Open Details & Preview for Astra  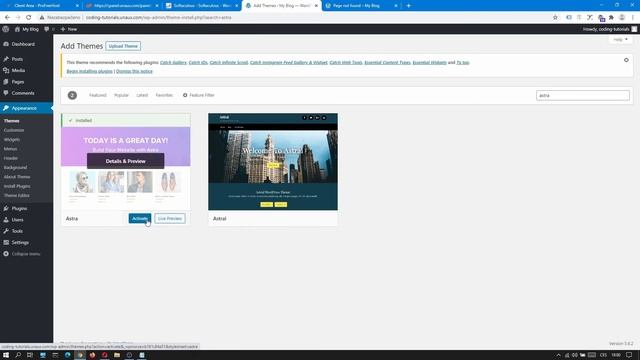coord(125,161)
